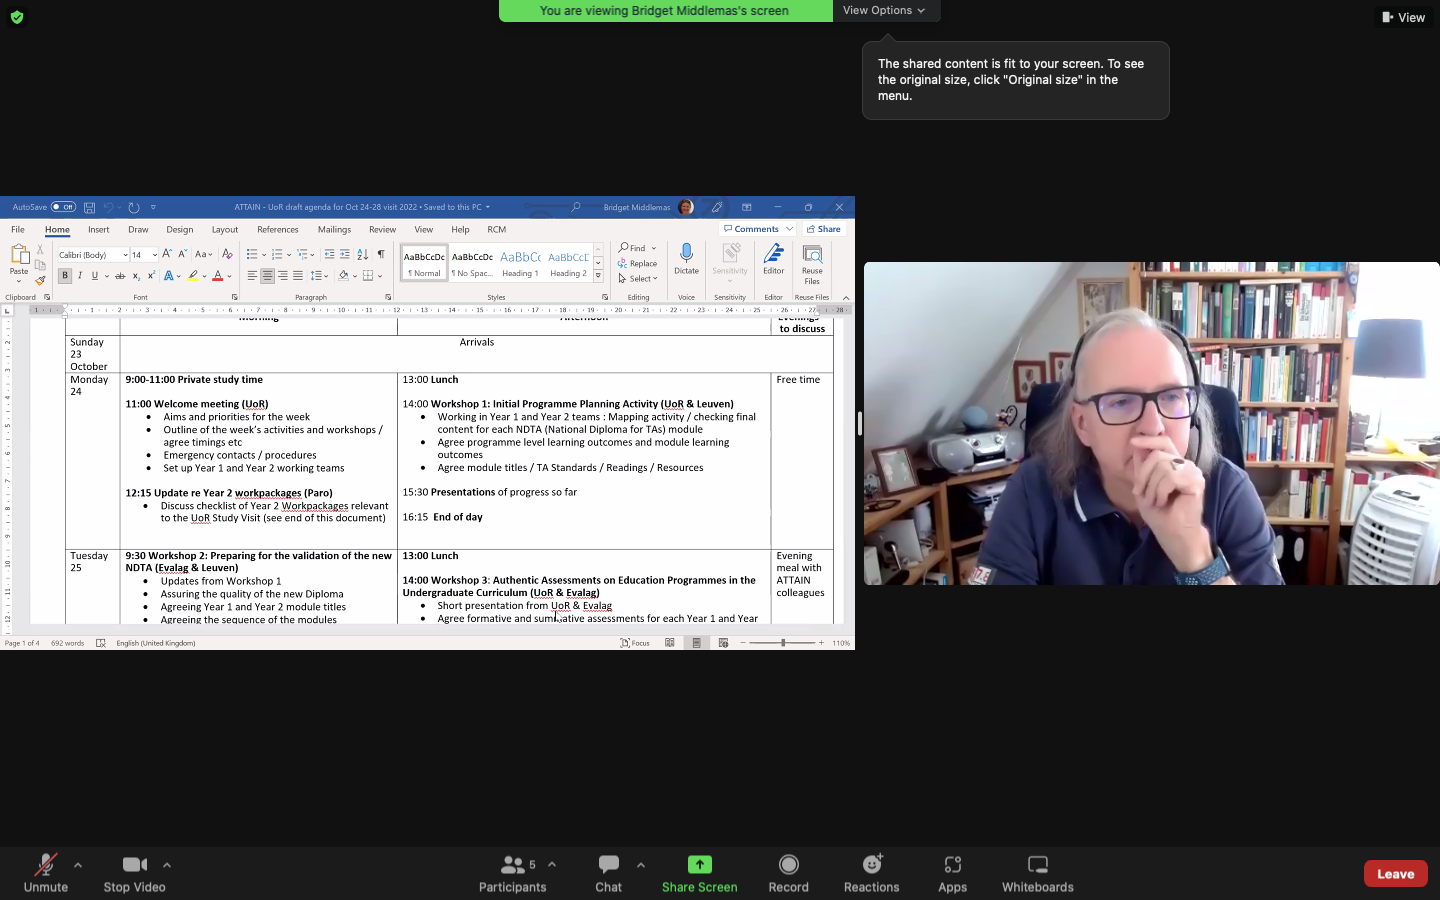Click the Justify alignment icon
Screen dimensions: 1440x900
(x=298, y=276)
